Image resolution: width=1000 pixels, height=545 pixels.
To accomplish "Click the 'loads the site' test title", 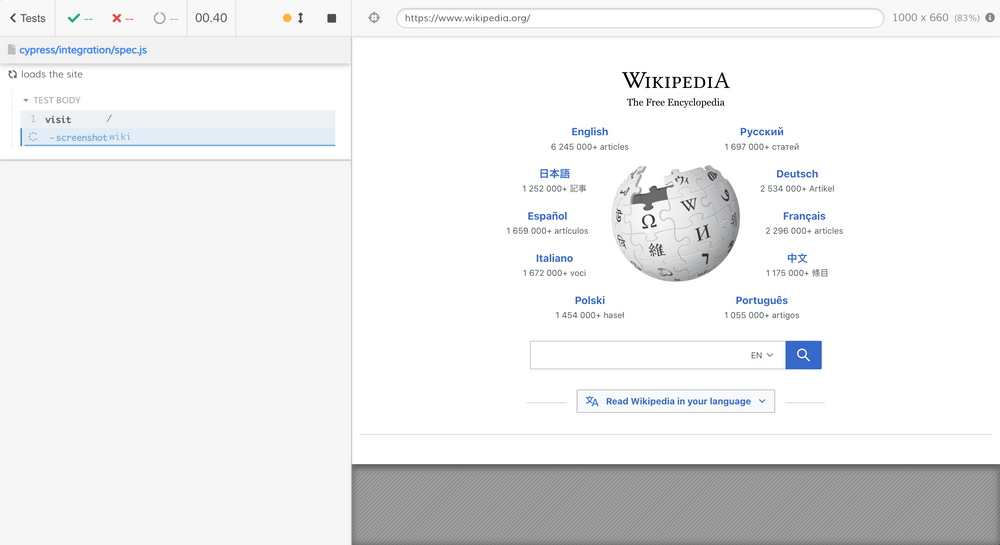I will 52,74.
